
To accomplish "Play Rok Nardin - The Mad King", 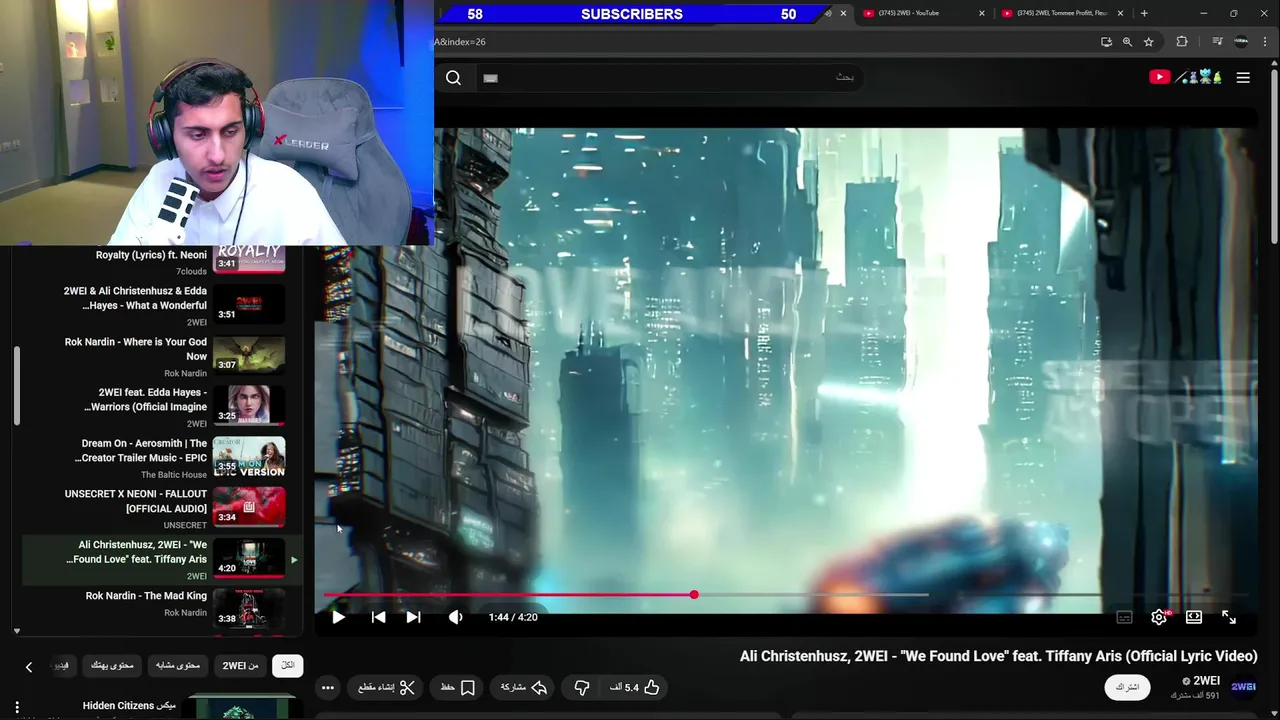I will click(160, 610).
